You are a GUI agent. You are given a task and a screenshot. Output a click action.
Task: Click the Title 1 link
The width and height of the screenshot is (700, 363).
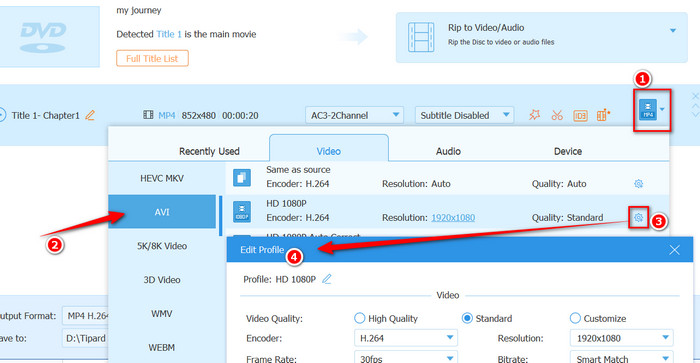tap(169, 34)
